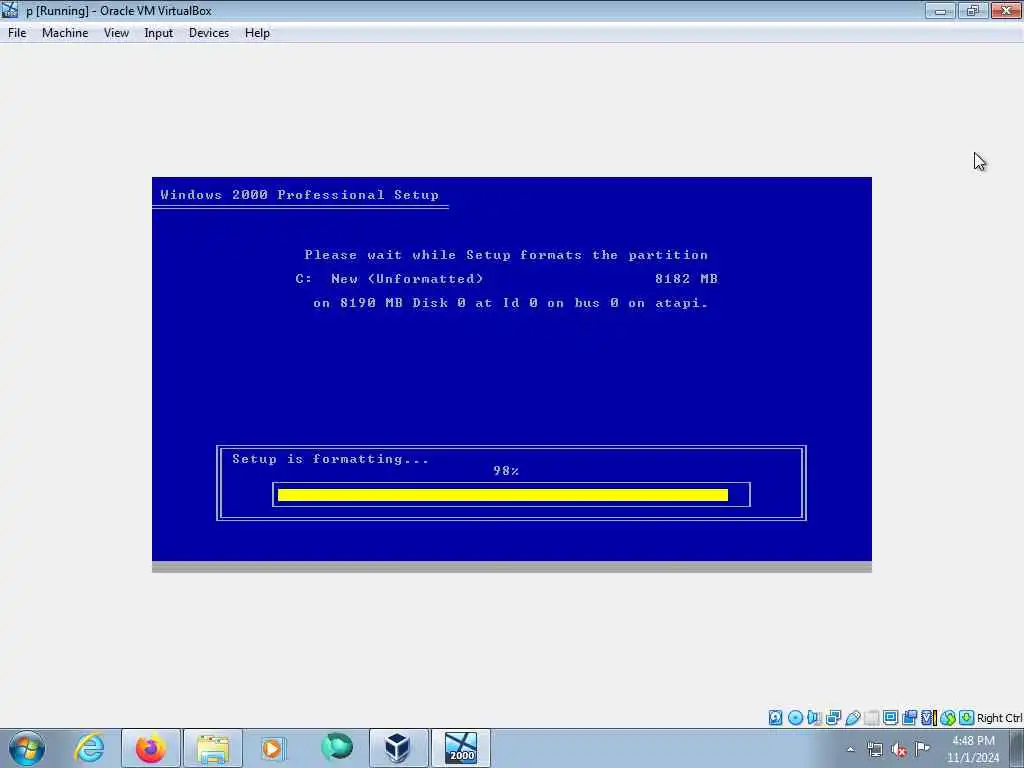Switch to Firefox on the taskbar
Viewport: 1024px width, 768px height.
151,748
